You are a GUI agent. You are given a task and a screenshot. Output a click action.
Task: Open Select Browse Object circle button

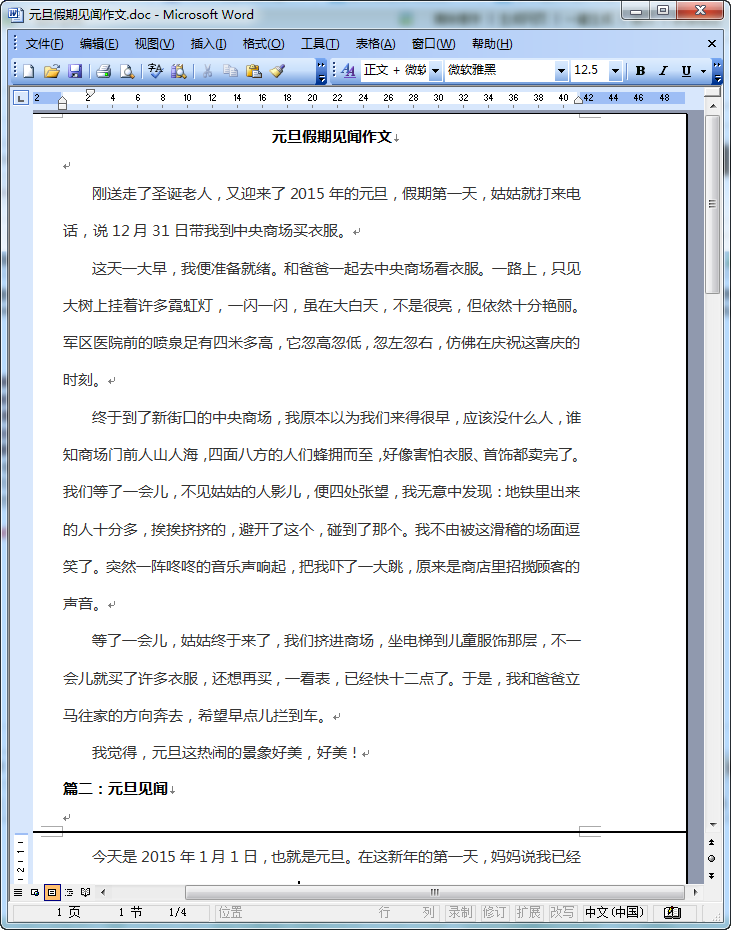click(x=712, y=858)
